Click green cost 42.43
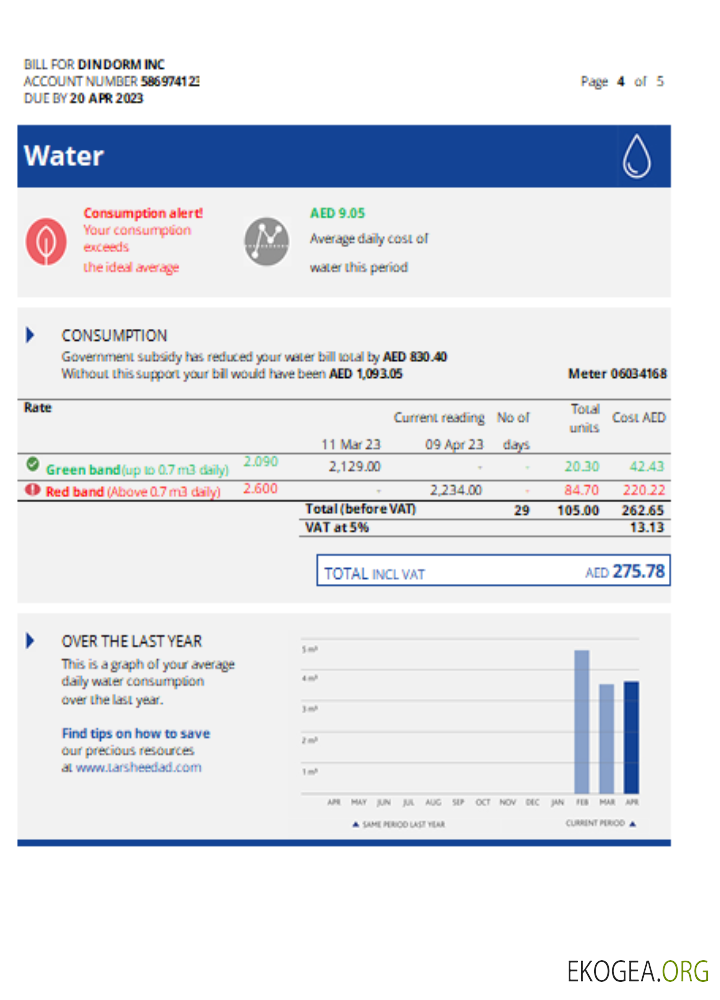Screen dimensions: 720x1000 coord(647,467)
